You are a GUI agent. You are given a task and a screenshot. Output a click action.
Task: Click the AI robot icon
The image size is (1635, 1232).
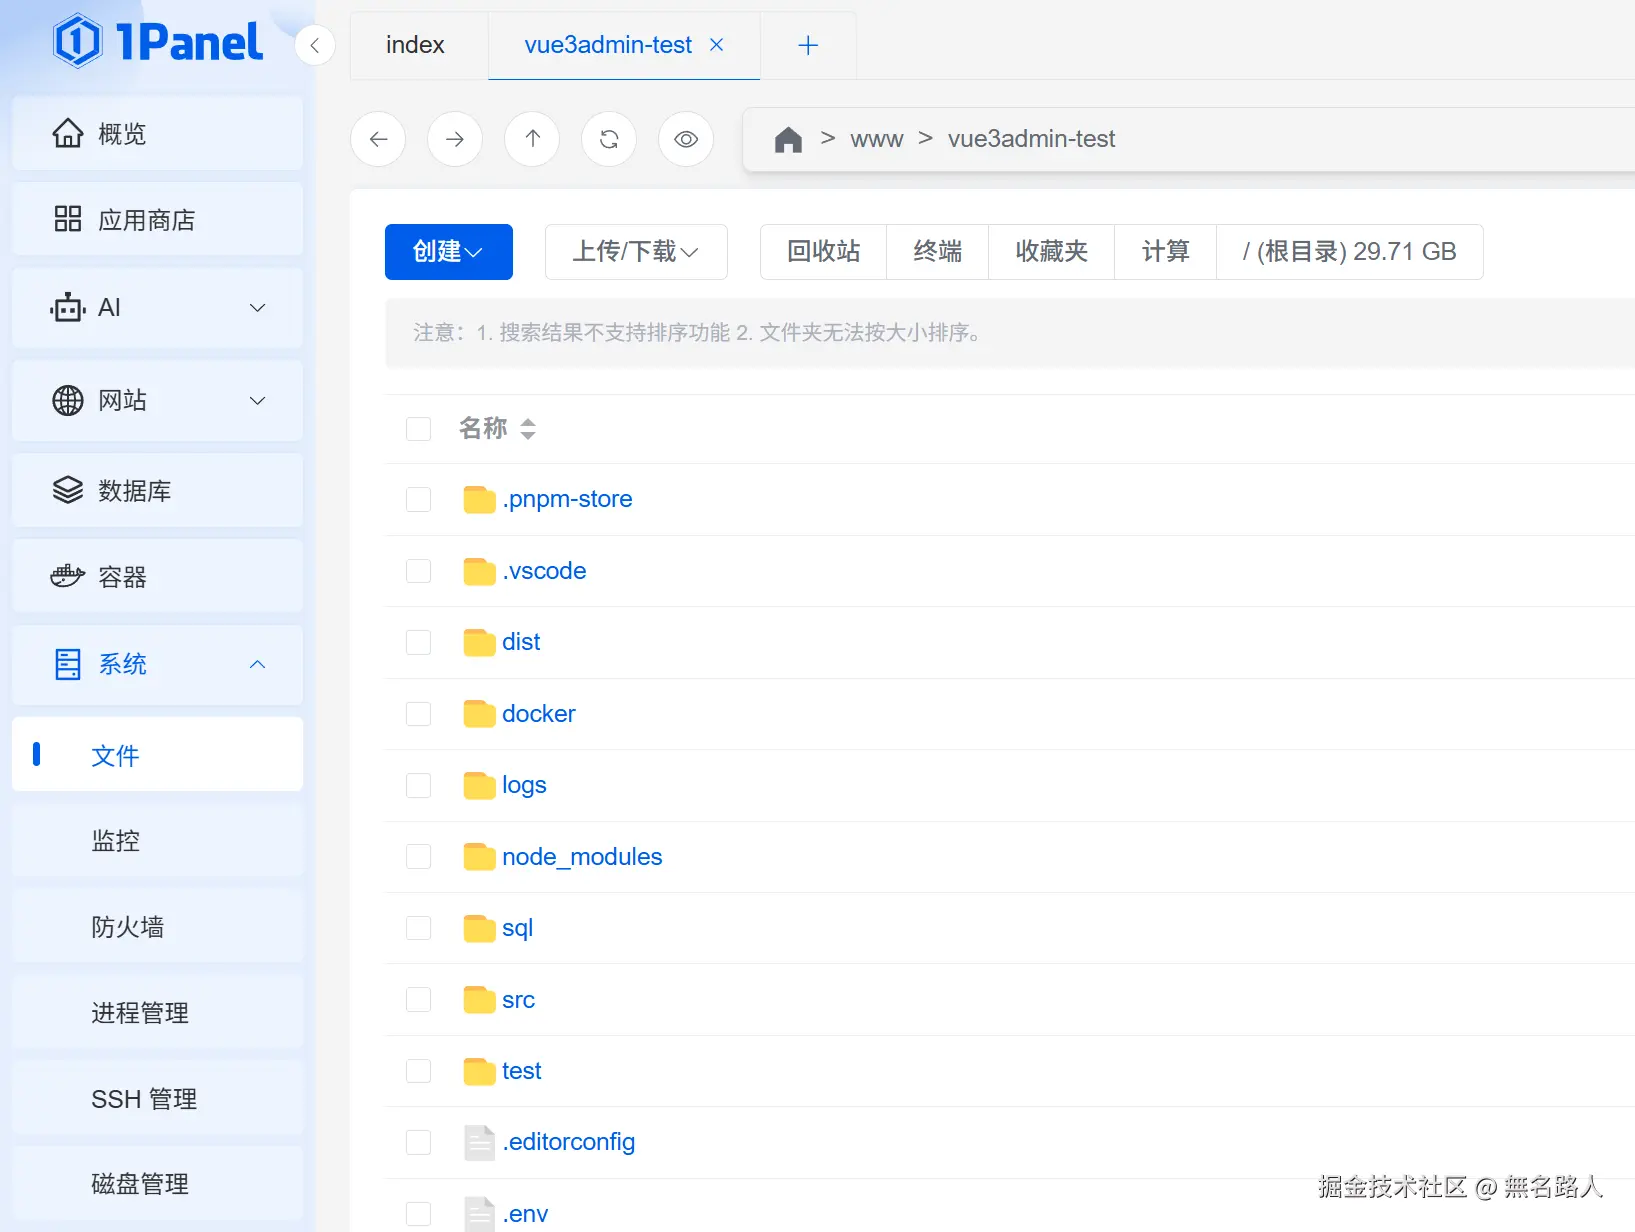68,307
